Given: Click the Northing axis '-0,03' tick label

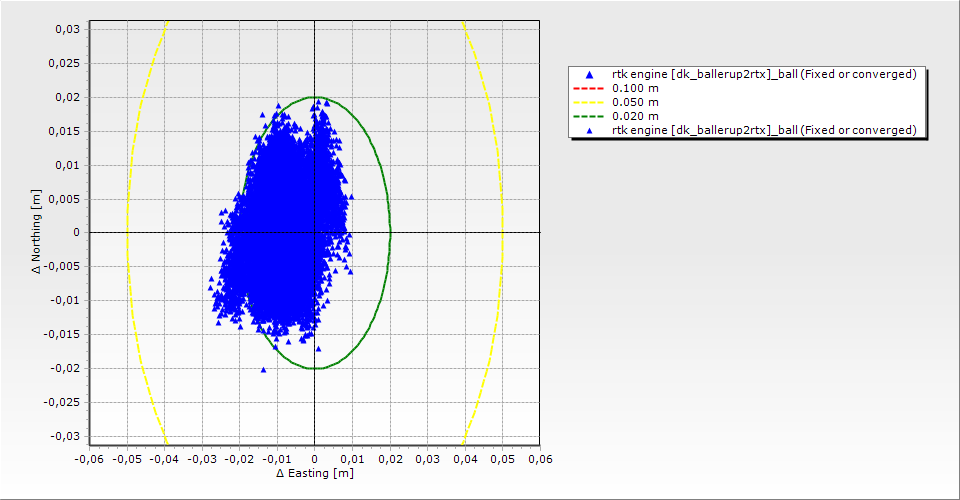Looking at the screenshot, I should coord(64,436).
